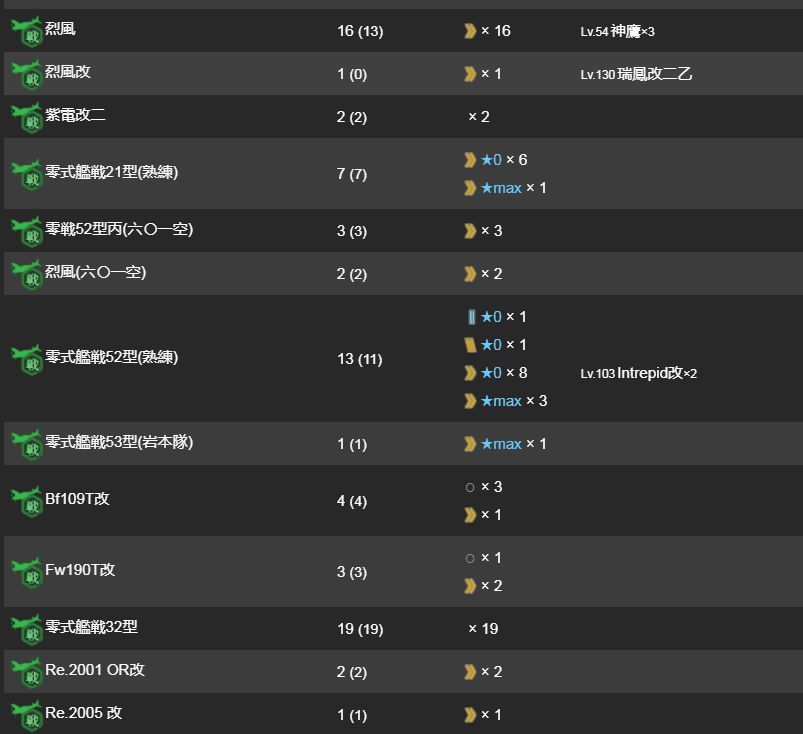The height and width of the screenshot is (734, 803).
Task: Click the fighter icon beside 零式艦戦21型(熟練)
Action: (x=27, y=174)
